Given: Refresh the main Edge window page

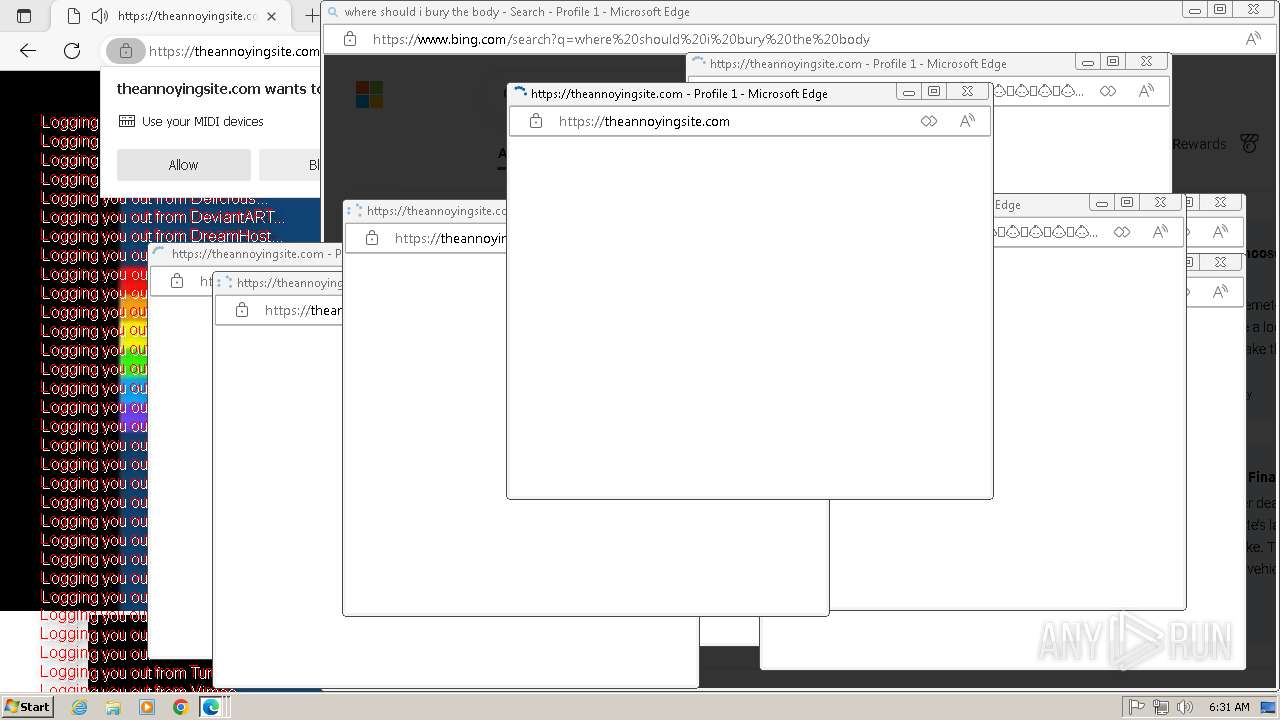Looking at the screenshot, I should click(x=72, y=50).
